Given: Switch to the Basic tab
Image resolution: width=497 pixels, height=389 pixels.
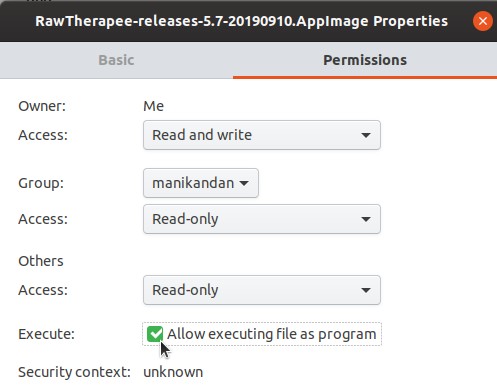Looking at the screenshot, I should tap(116, 60).
